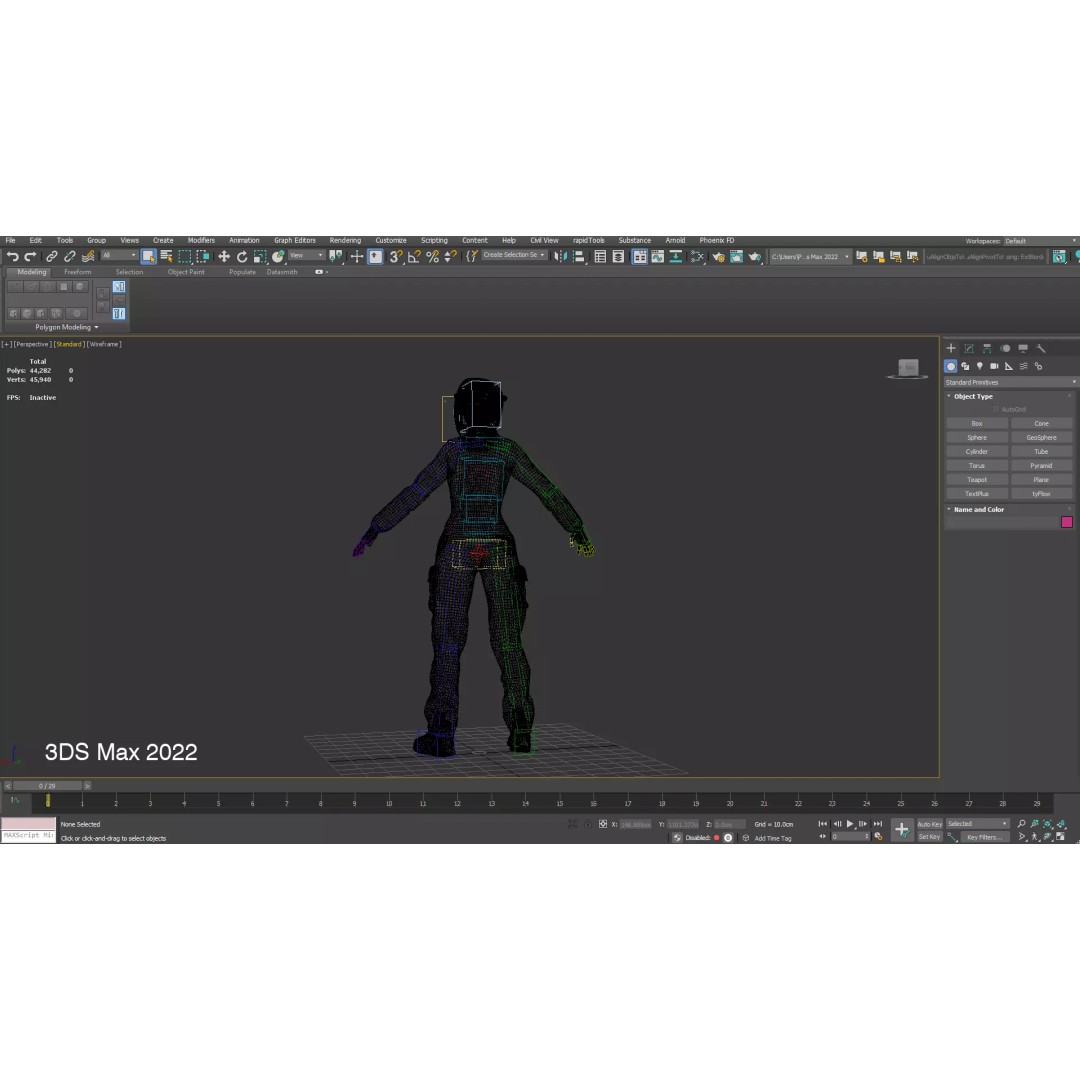Create a Box primitive
The image size is (1080, 1080).
pyautogui.click(x=977, y=424)
